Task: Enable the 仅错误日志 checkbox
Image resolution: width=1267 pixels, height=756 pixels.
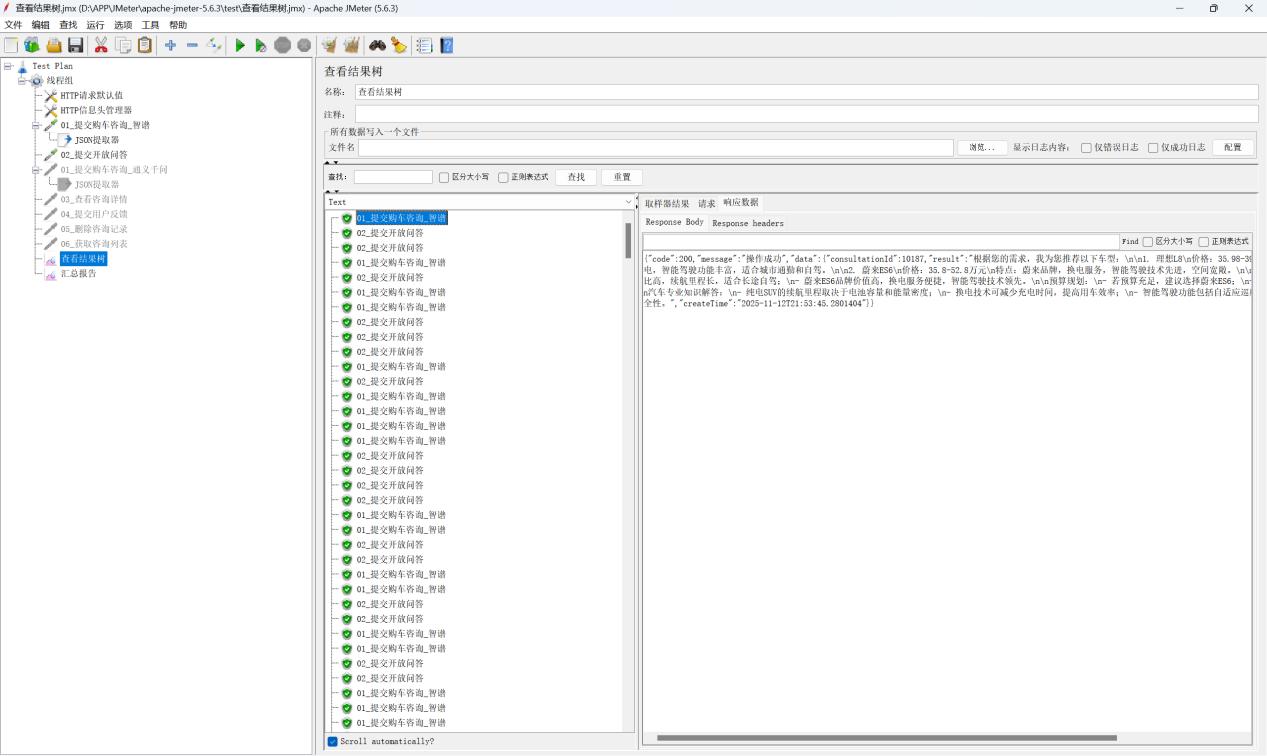Action: click(x=1086, y=147)
